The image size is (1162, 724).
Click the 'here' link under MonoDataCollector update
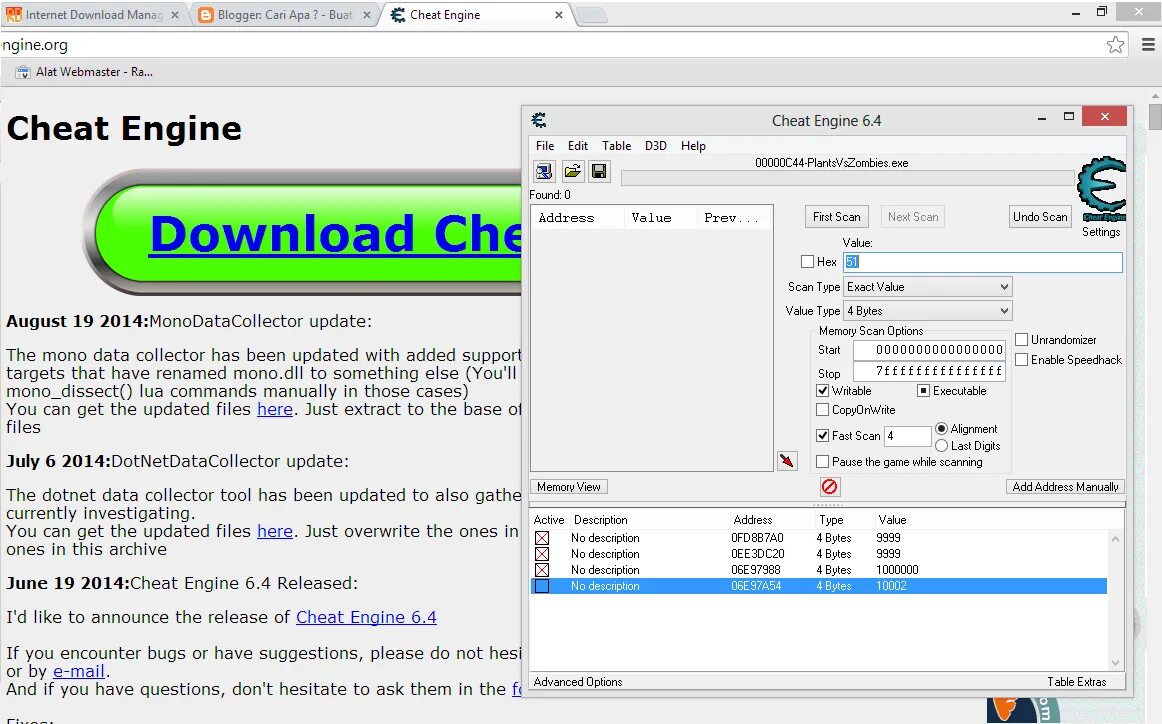(275, 409)
